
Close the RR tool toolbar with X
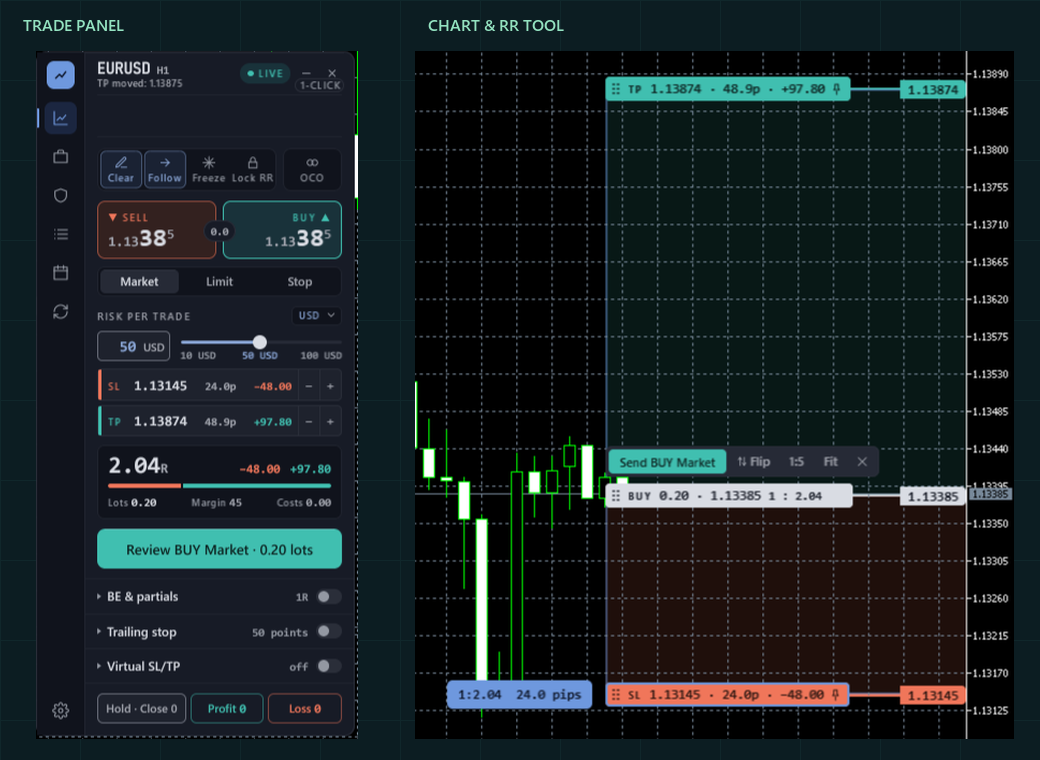point(862,462)
